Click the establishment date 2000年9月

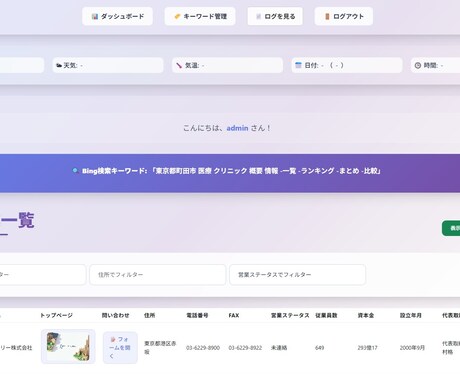(412, 348)
